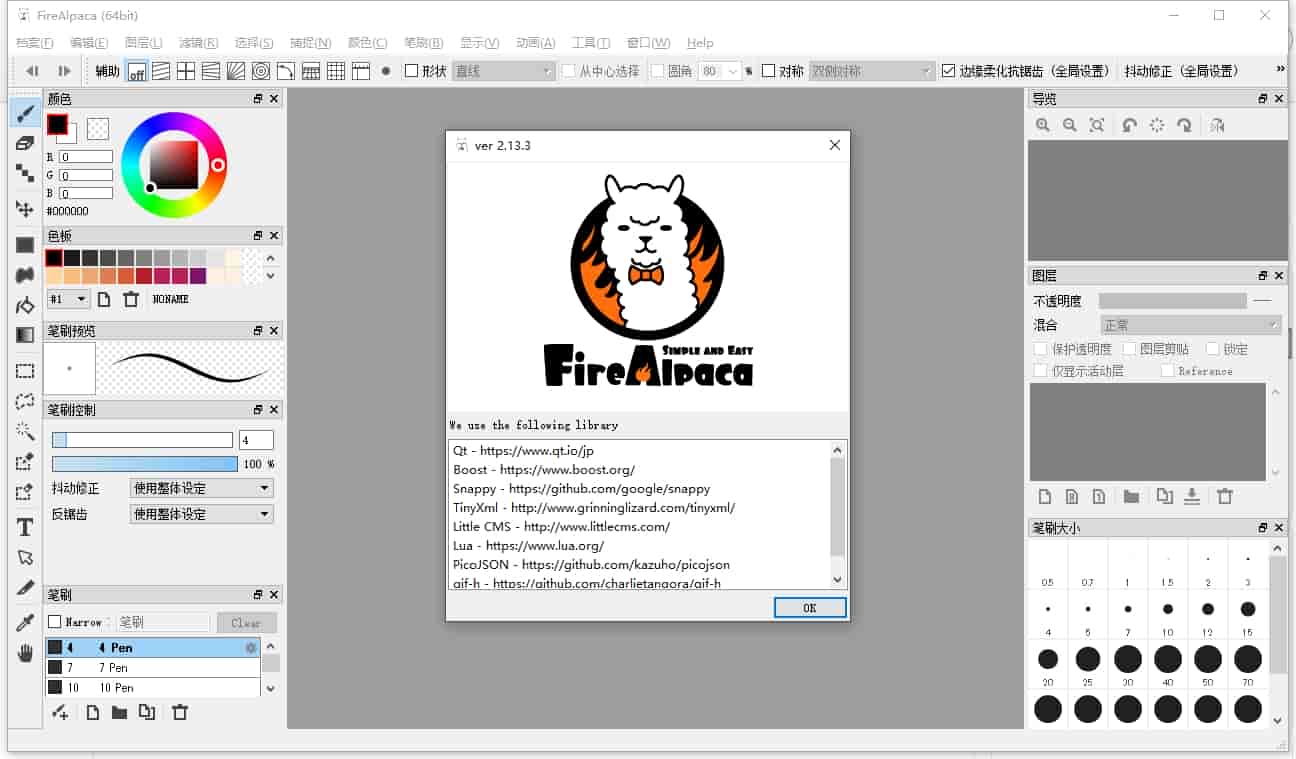Open the 反锯齿 dropdown
The height and width of the screenshot is (759, 1296).
tap(201, 514)
